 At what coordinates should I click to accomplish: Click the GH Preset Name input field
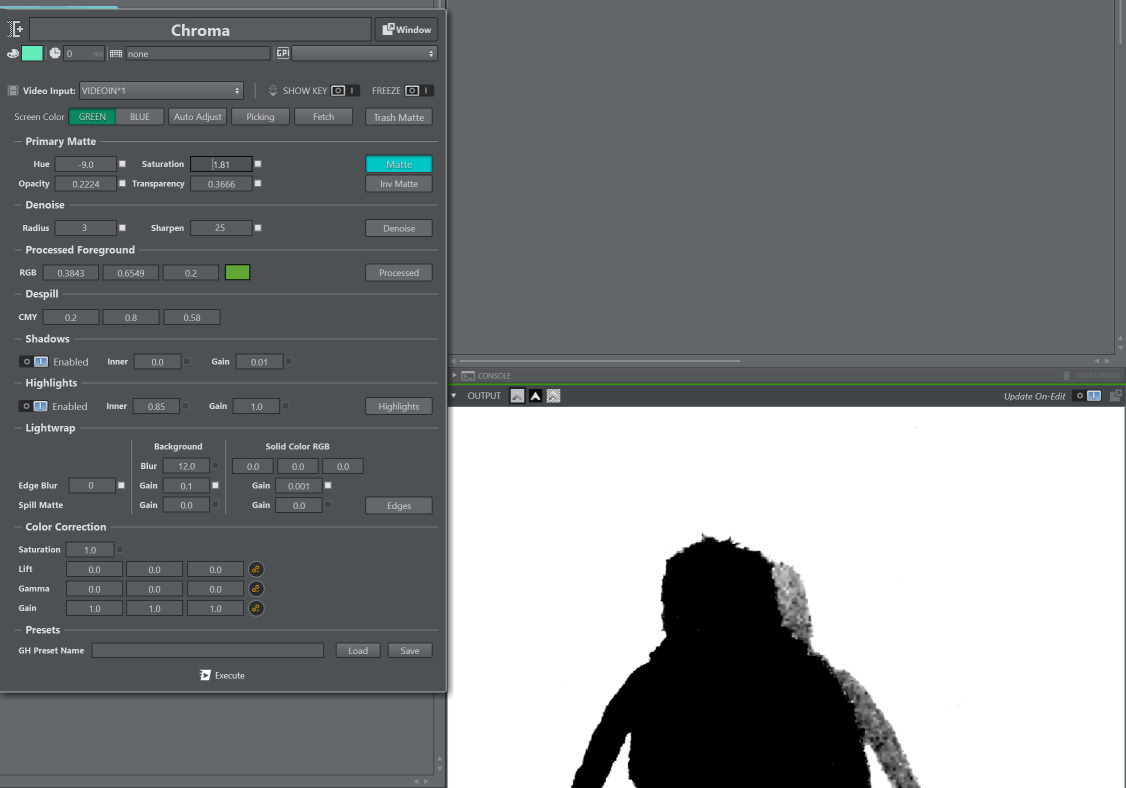pyautogui.click(x=208, y=651)
